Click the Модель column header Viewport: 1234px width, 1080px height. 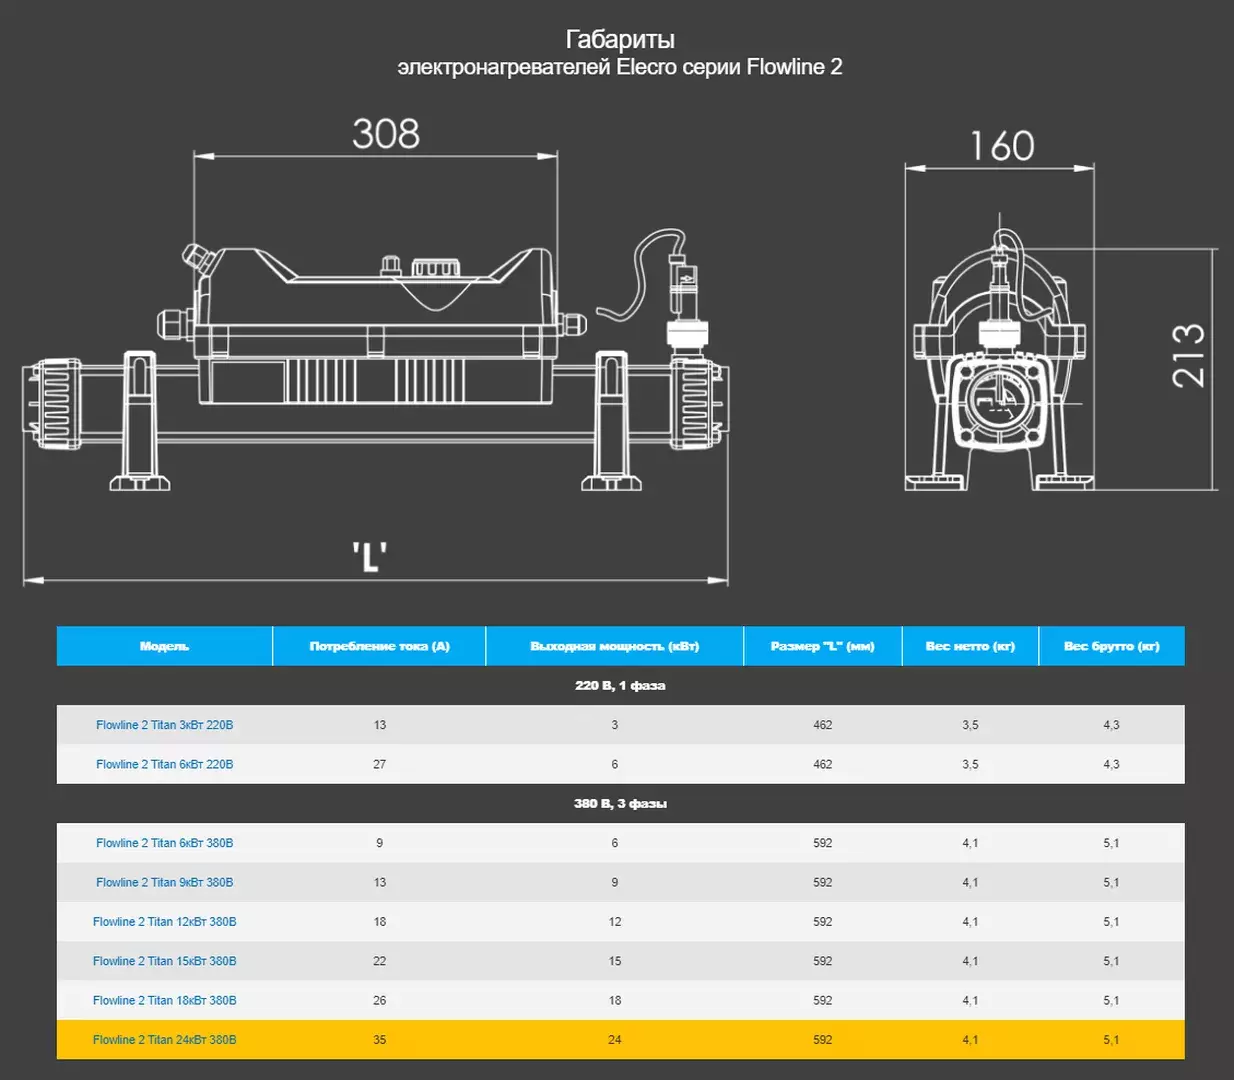164,646
